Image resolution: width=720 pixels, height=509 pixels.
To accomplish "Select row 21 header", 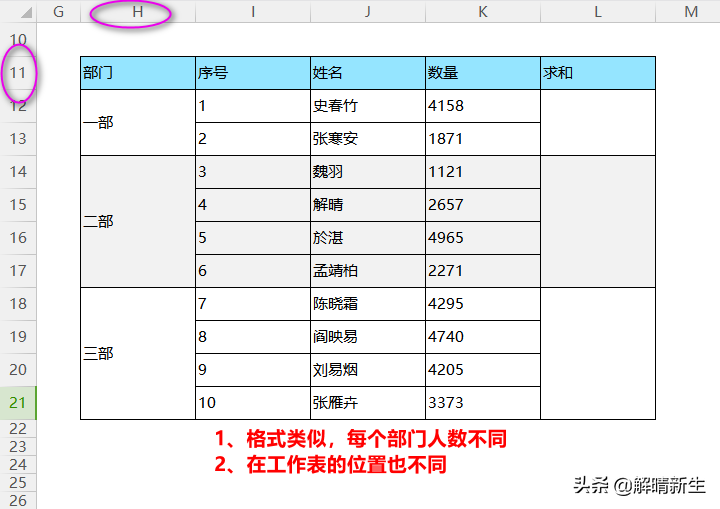I will pyautogui.click(x=18, y=403).
